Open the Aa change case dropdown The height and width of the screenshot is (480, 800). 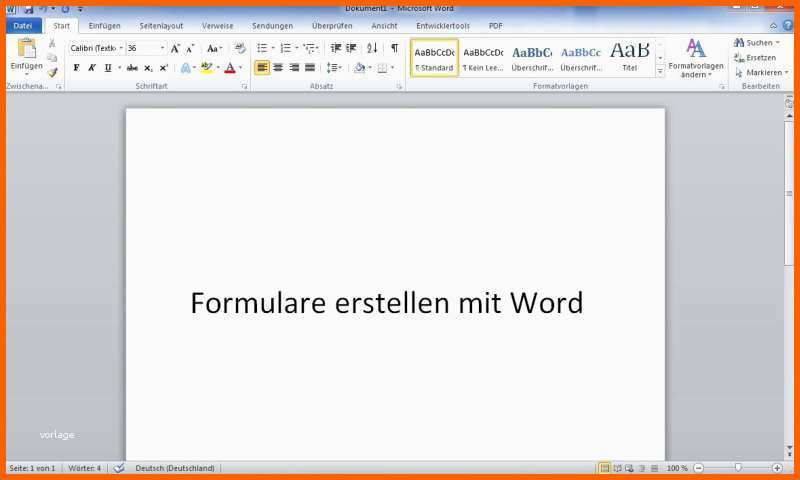[x=214, y=48]
